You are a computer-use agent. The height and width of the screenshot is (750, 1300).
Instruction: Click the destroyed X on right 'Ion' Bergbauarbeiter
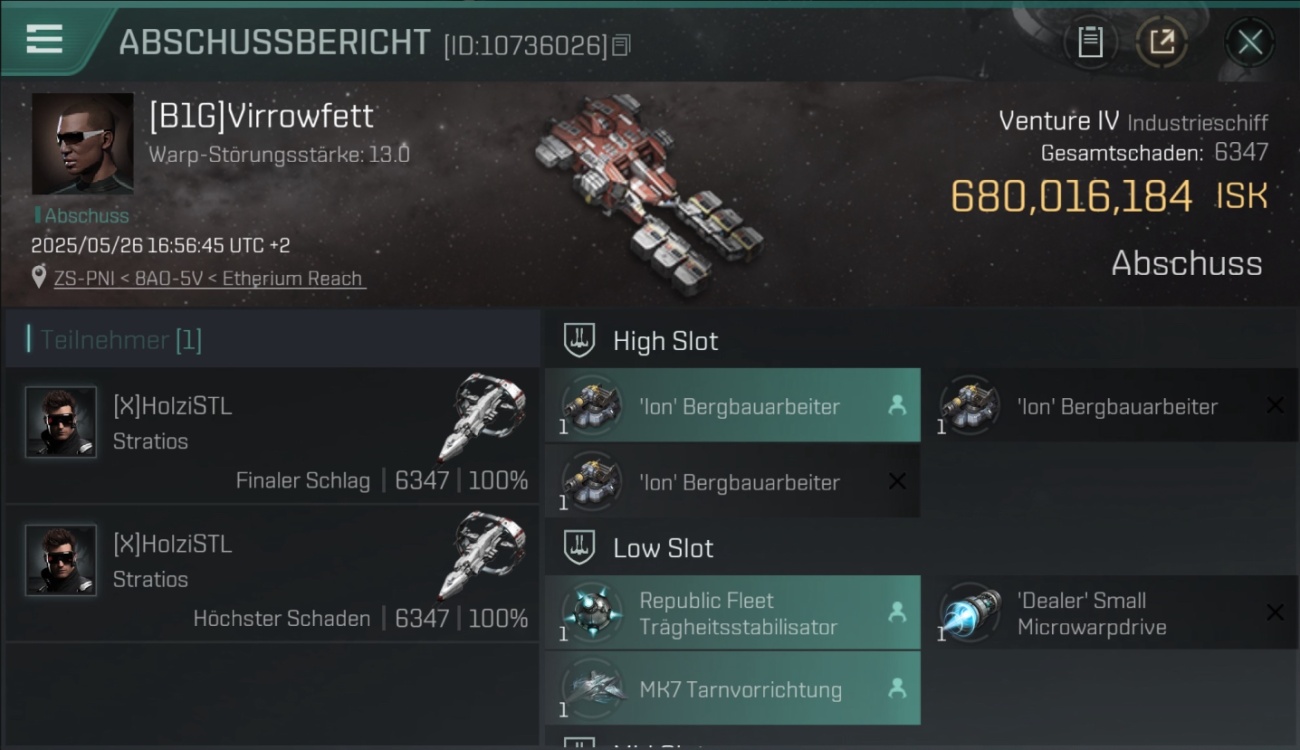tap(1275, 405)
